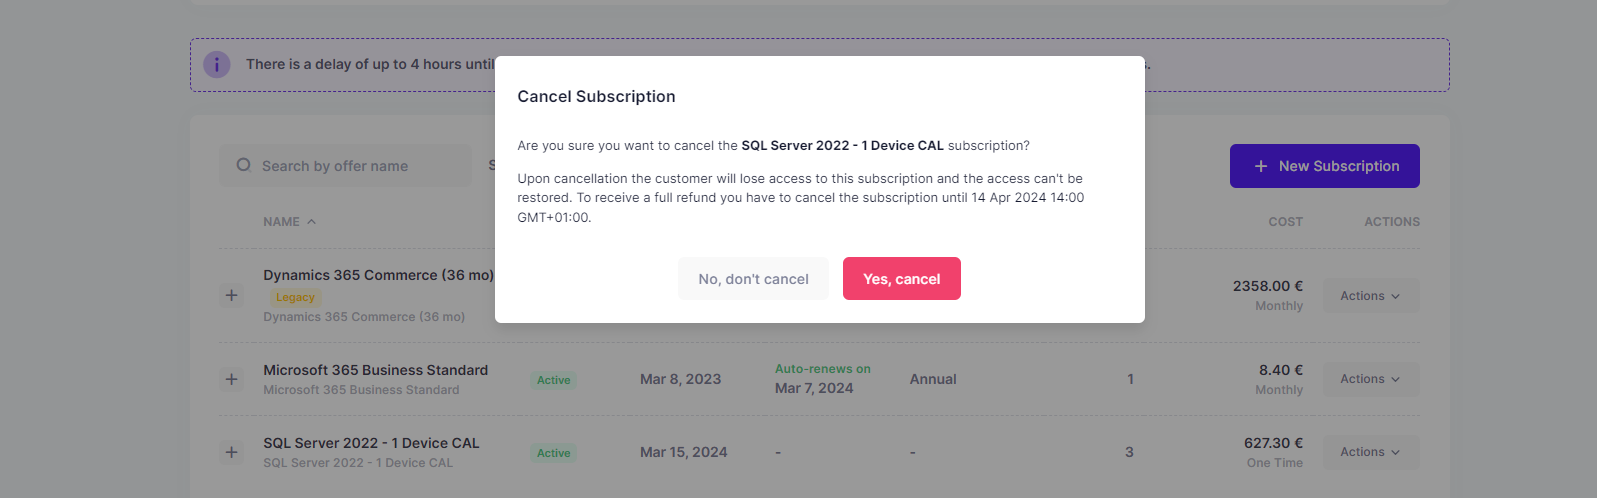Click the info icon in the delay notice
This screenshot has width=1597, height=498.
pos(217,64)
